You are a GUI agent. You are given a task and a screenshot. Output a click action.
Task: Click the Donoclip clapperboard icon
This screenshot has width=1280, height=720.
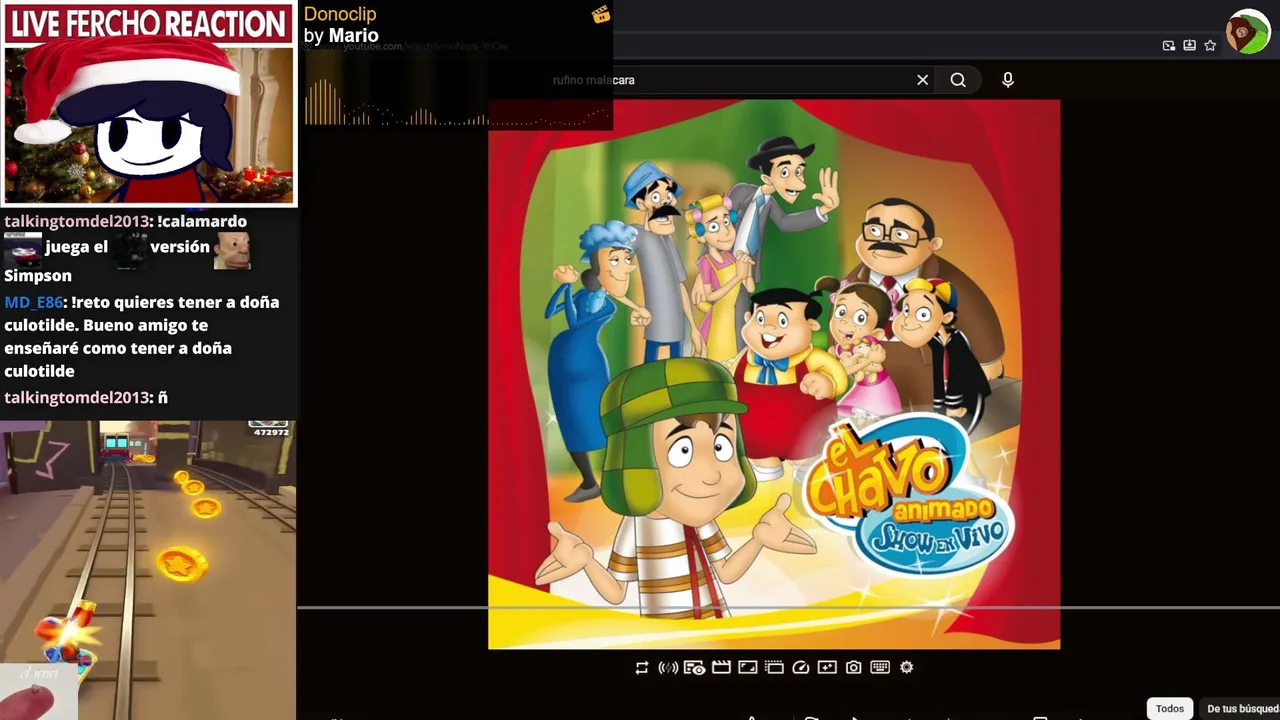coord(600,14)
